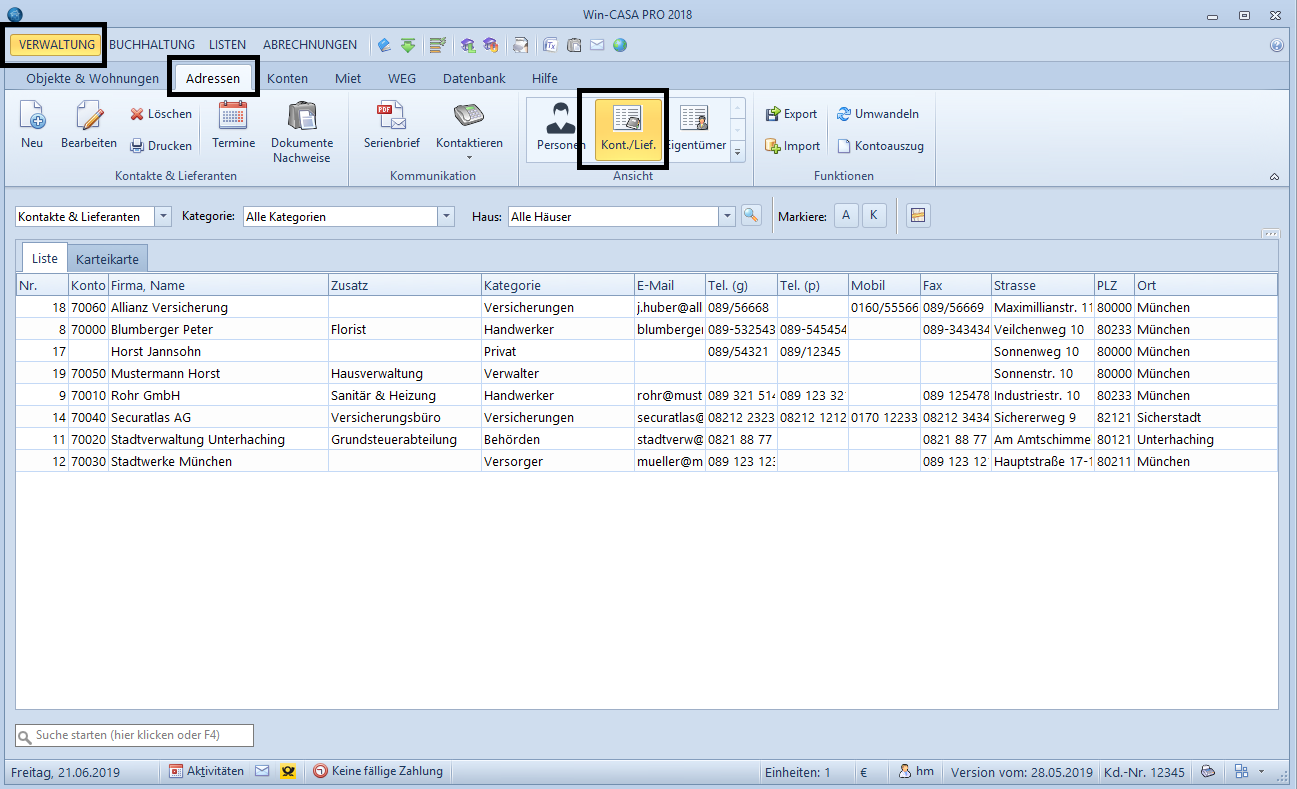Open the VERWALTUNG menu
1297x789 pixels.
(57, 45)
